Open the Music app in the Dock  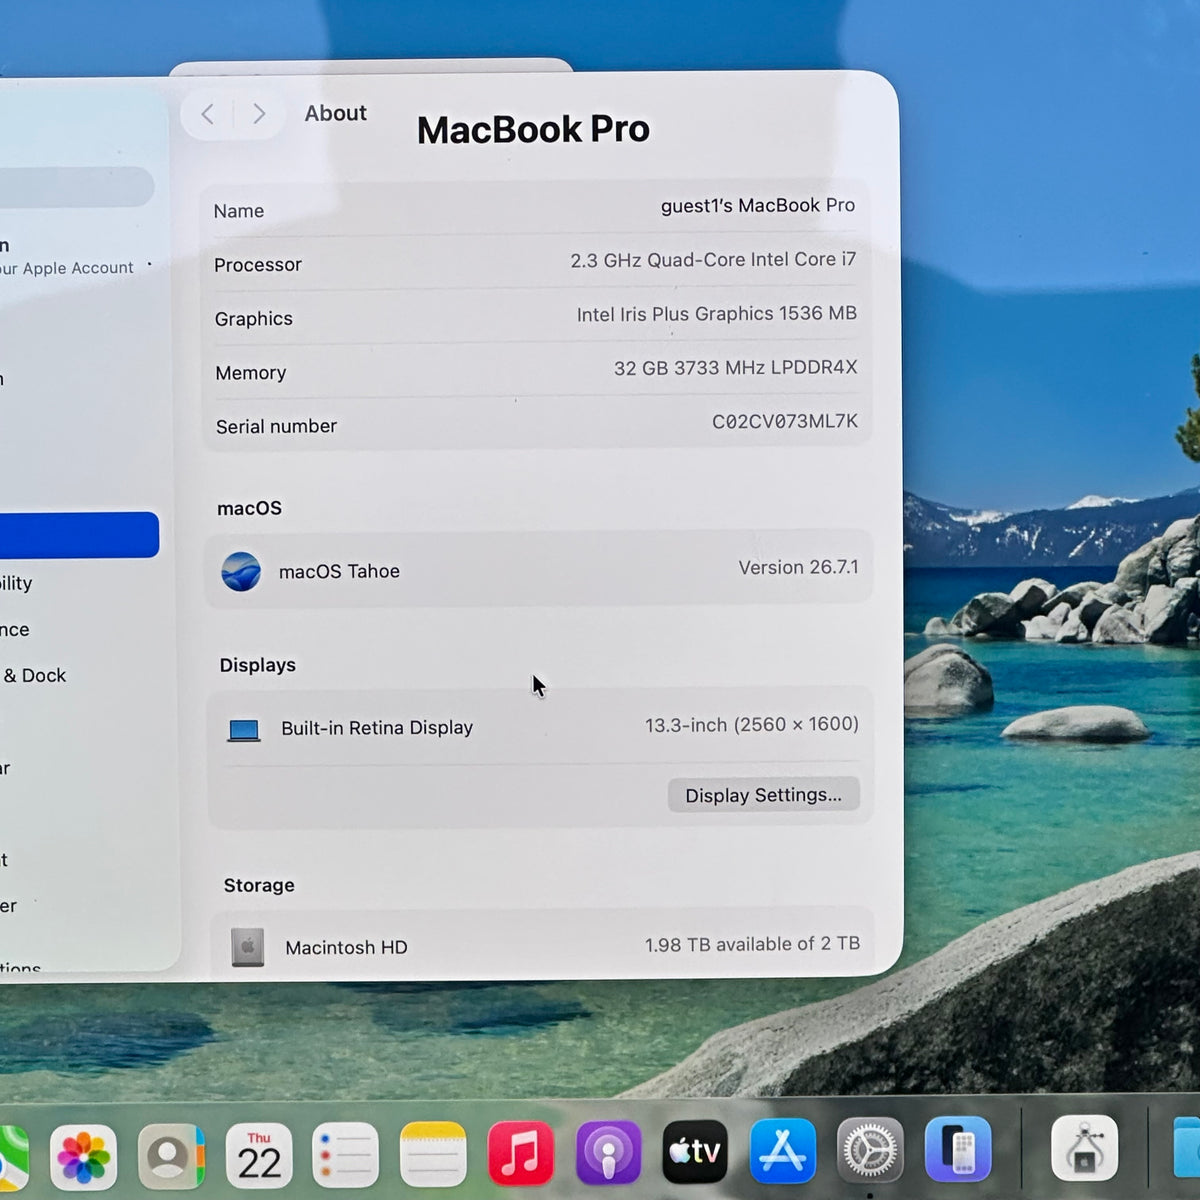pyautogui.click(x=520, y=1154)
